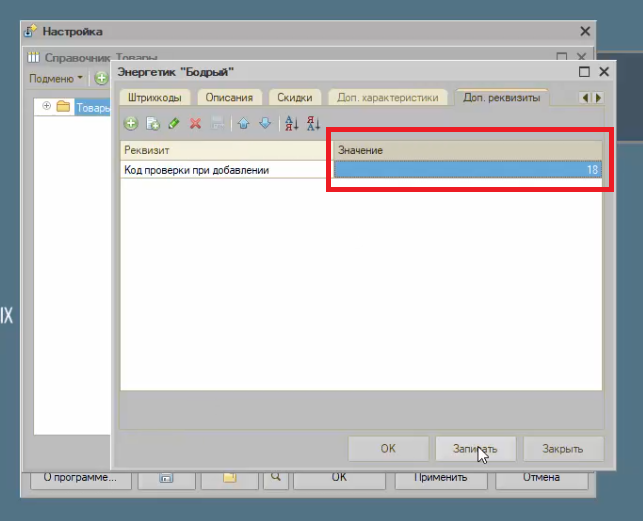This screenshot has width=643, height=521.
Task: Open the Подменю dropdown menu
Action: click(x=56, y=78)
